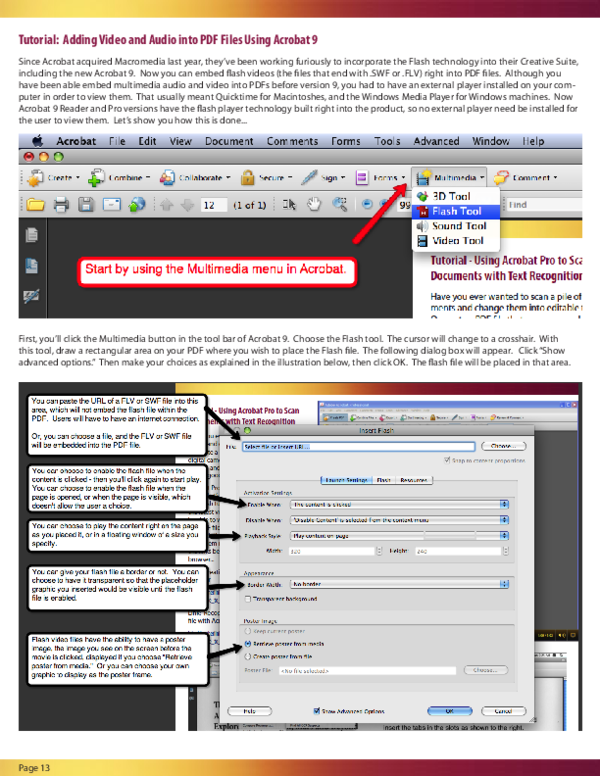Click the Multimedia toolbar icon

point(423,178)
